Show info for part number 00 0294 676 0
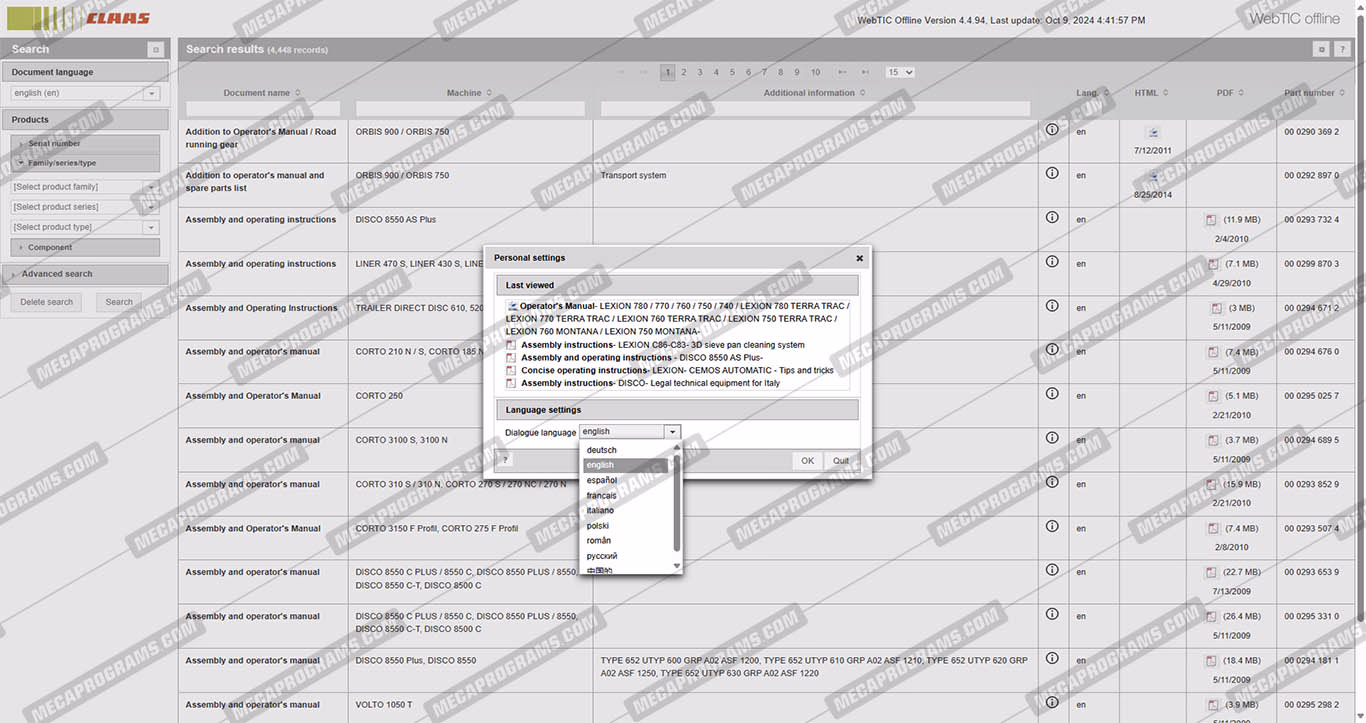Screen dimensions: 1366x723 (1052, 349)
